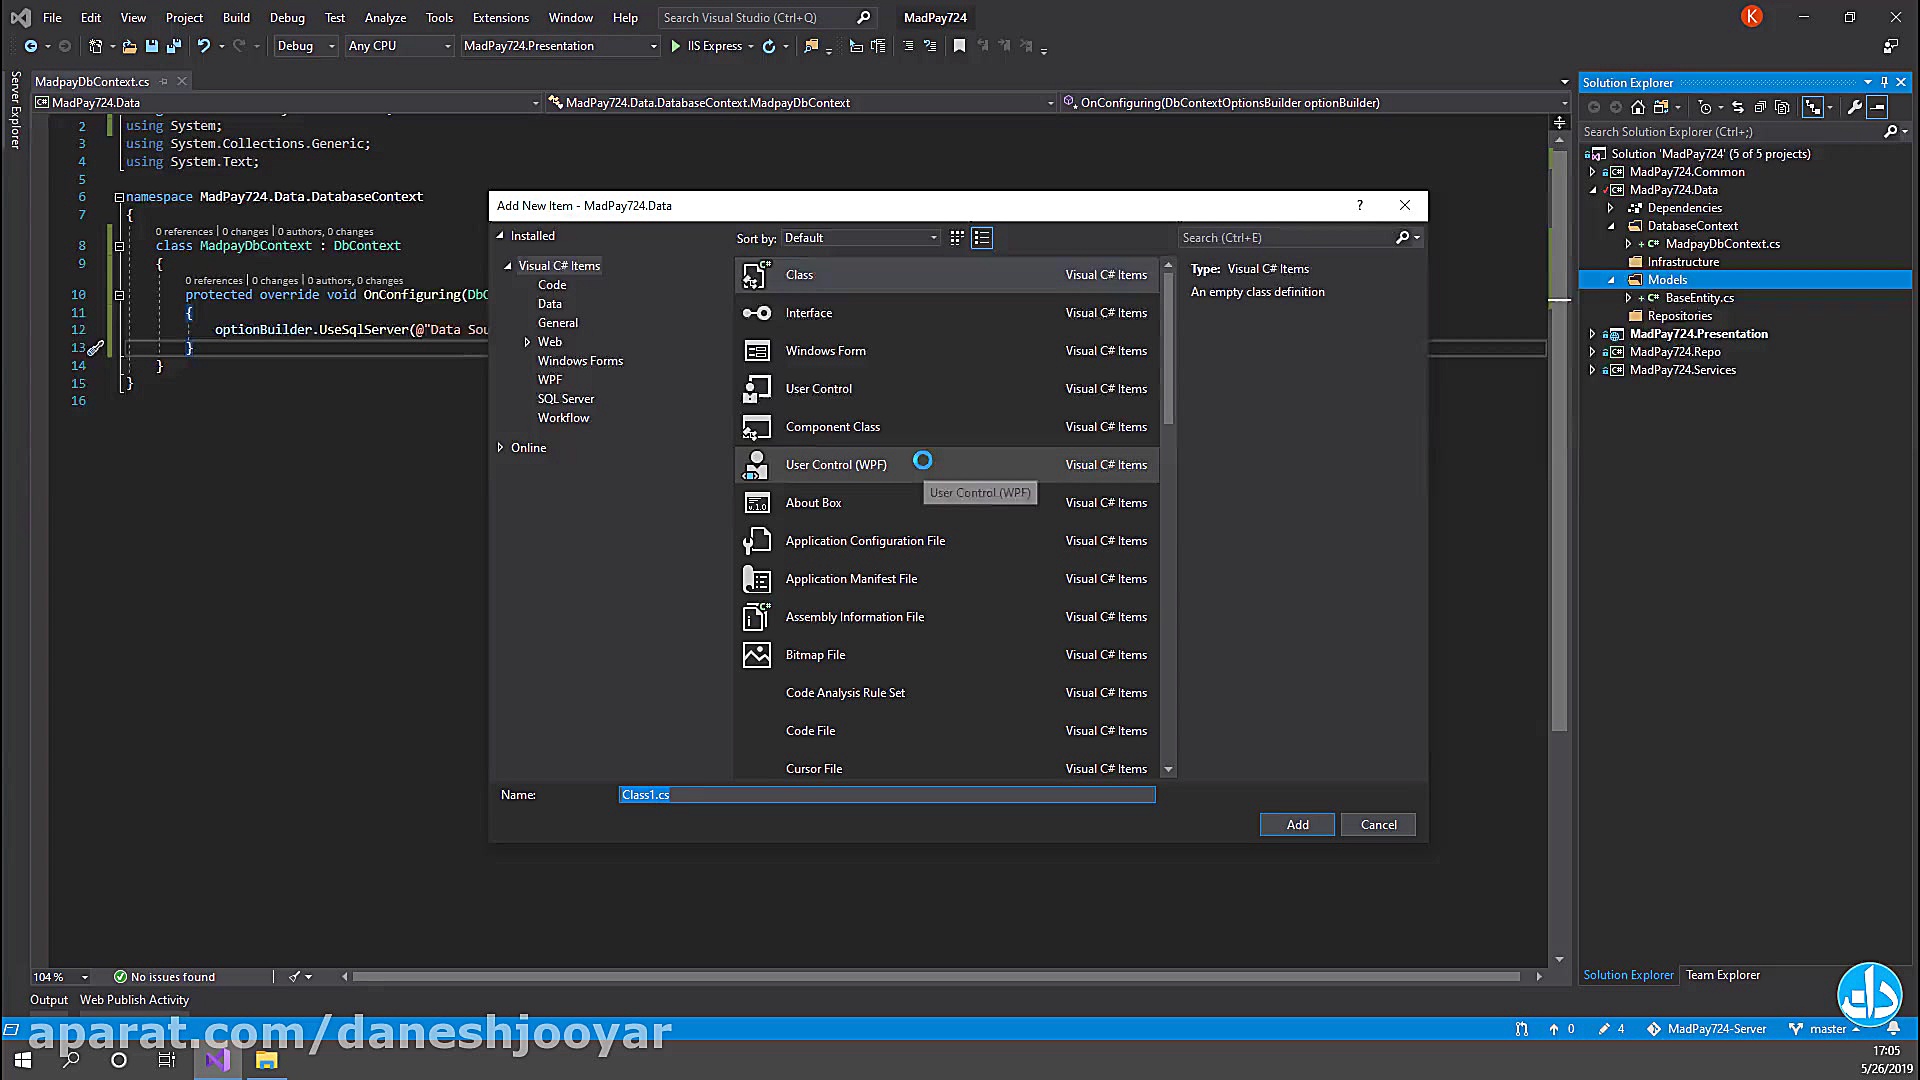The height and width of the screenshot is (1080, 1920).
Task: Select the Class1.cs name input field
Action: pos(885,794)
